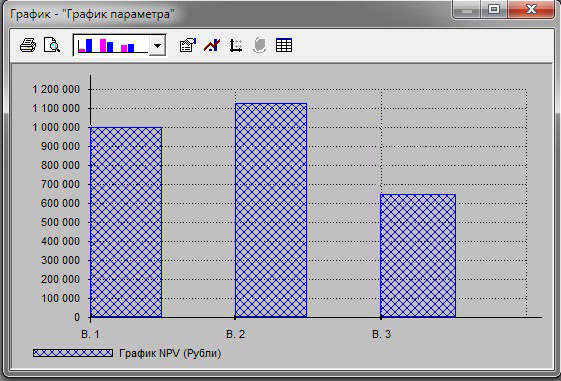Show data table grid icon
The width and height of the screenshot is (561, 381).
(284, 45)
